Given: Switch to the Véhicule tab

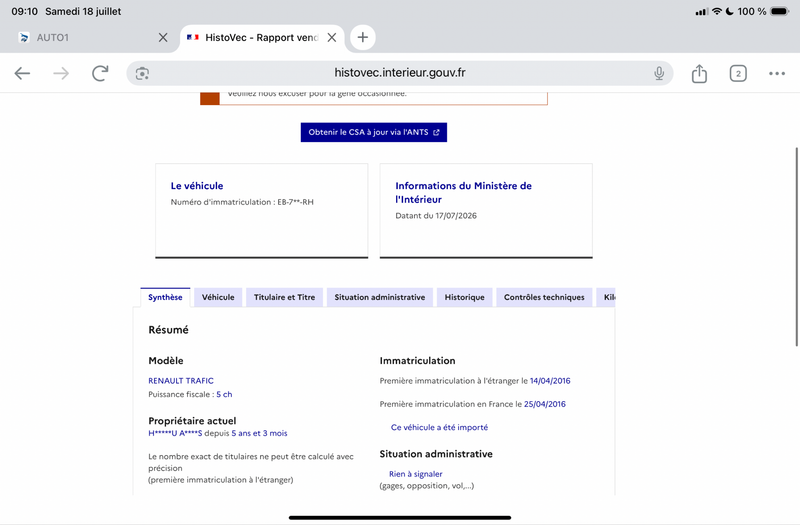Looking at the screenshot, I should (x=218, y=297).
